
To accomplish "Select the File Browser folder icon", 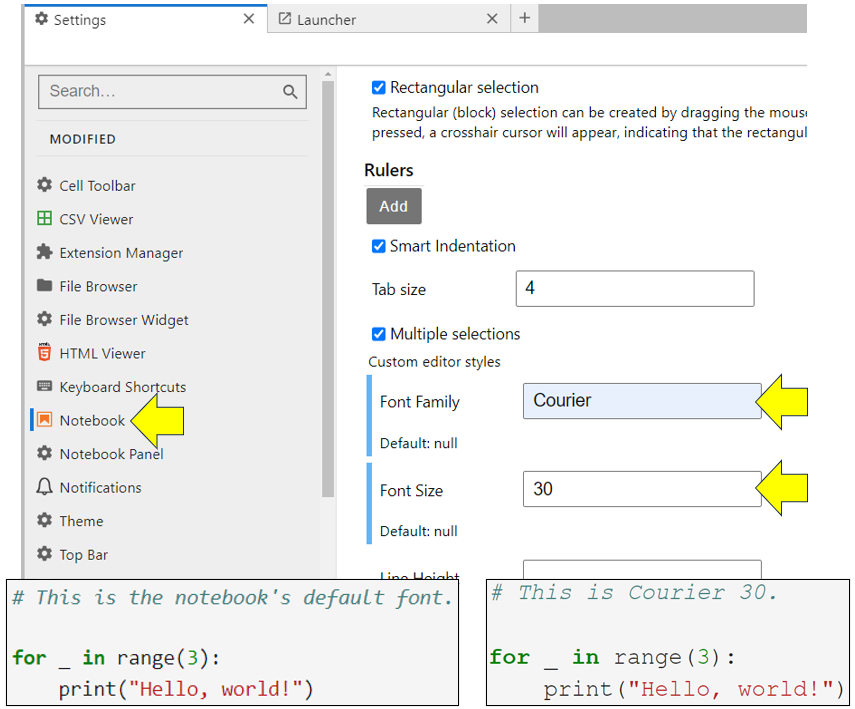I will click(44, 286).
